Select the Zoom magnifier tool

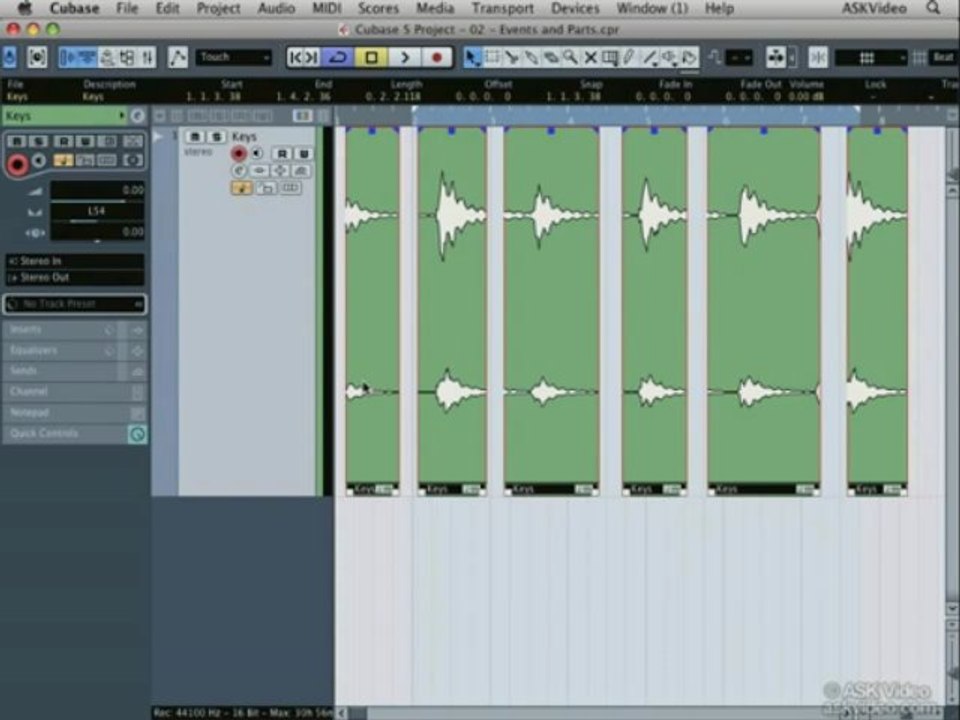(570, 58)
